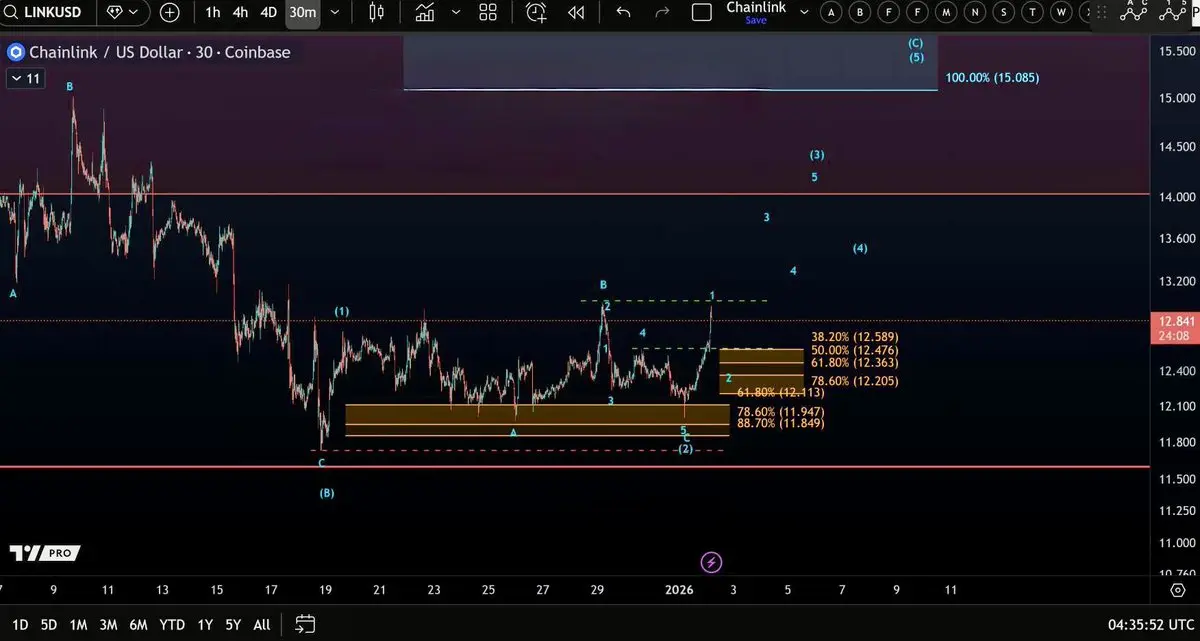Start bar replay with the rewind icon
The height and width of the screenshot is (641, 1200).
(576, 13)
